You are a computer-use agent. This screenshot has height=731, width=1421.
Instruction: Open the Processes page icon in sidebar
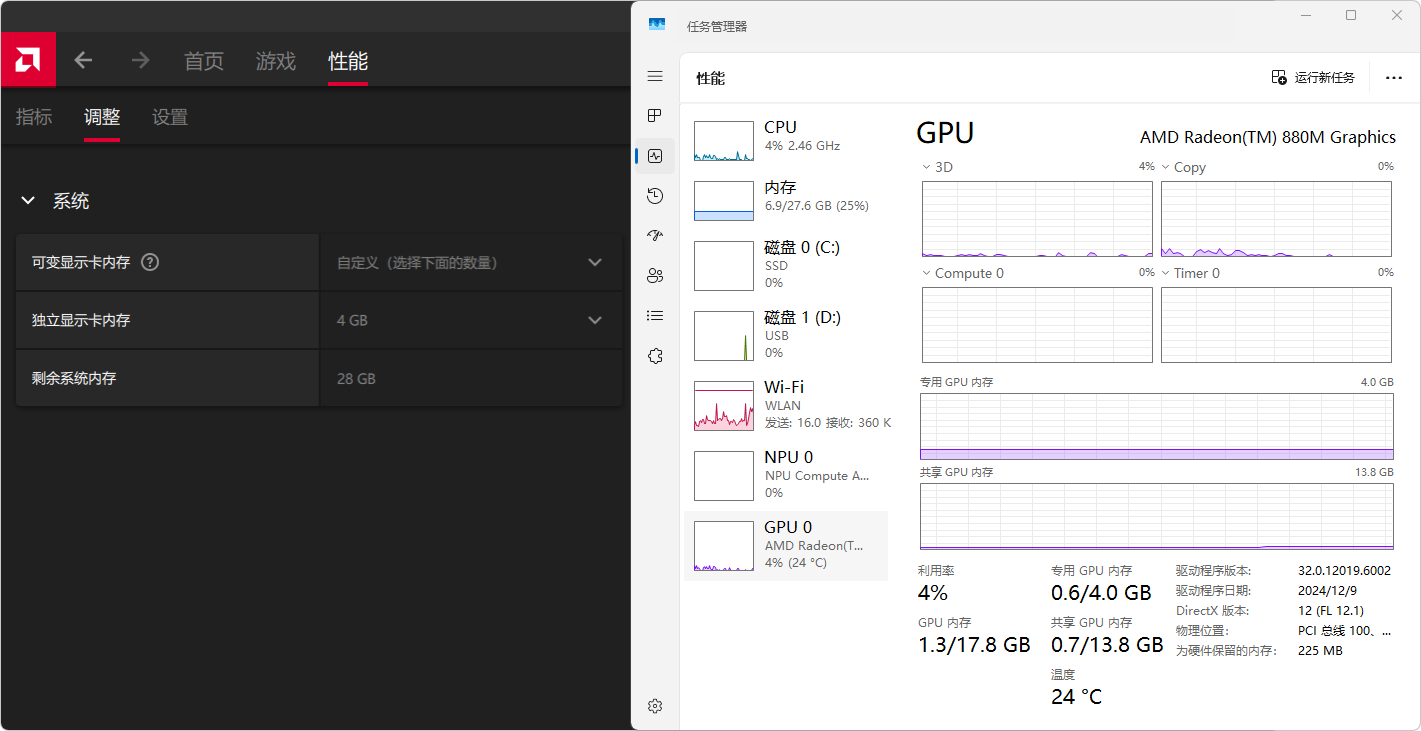point(655,116)
